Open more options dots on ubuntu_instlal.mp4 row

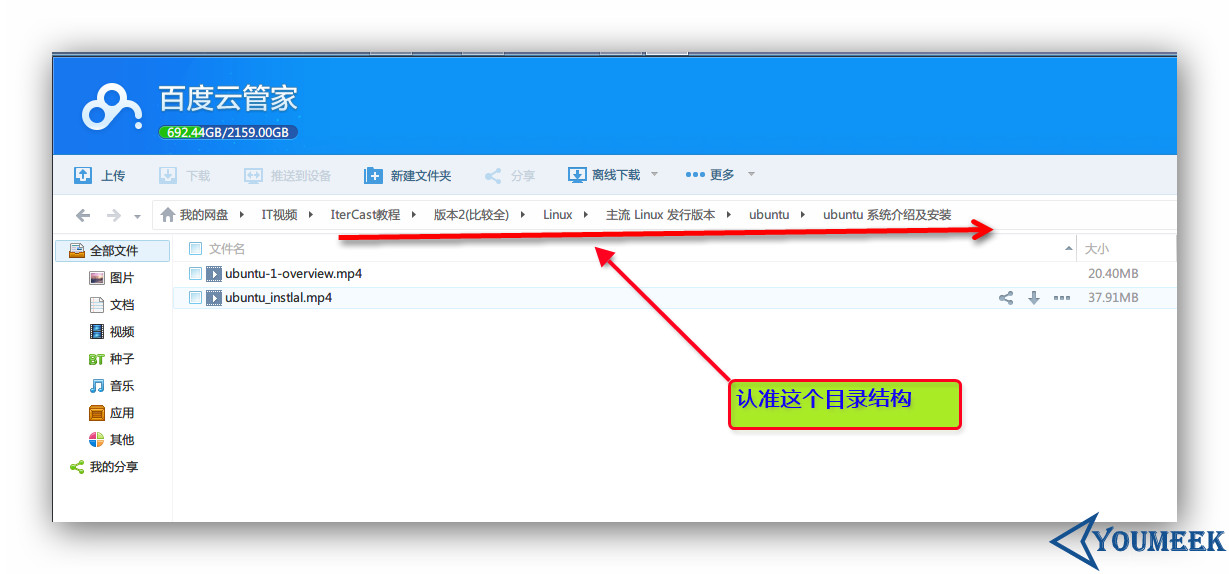coord(1062,298)
